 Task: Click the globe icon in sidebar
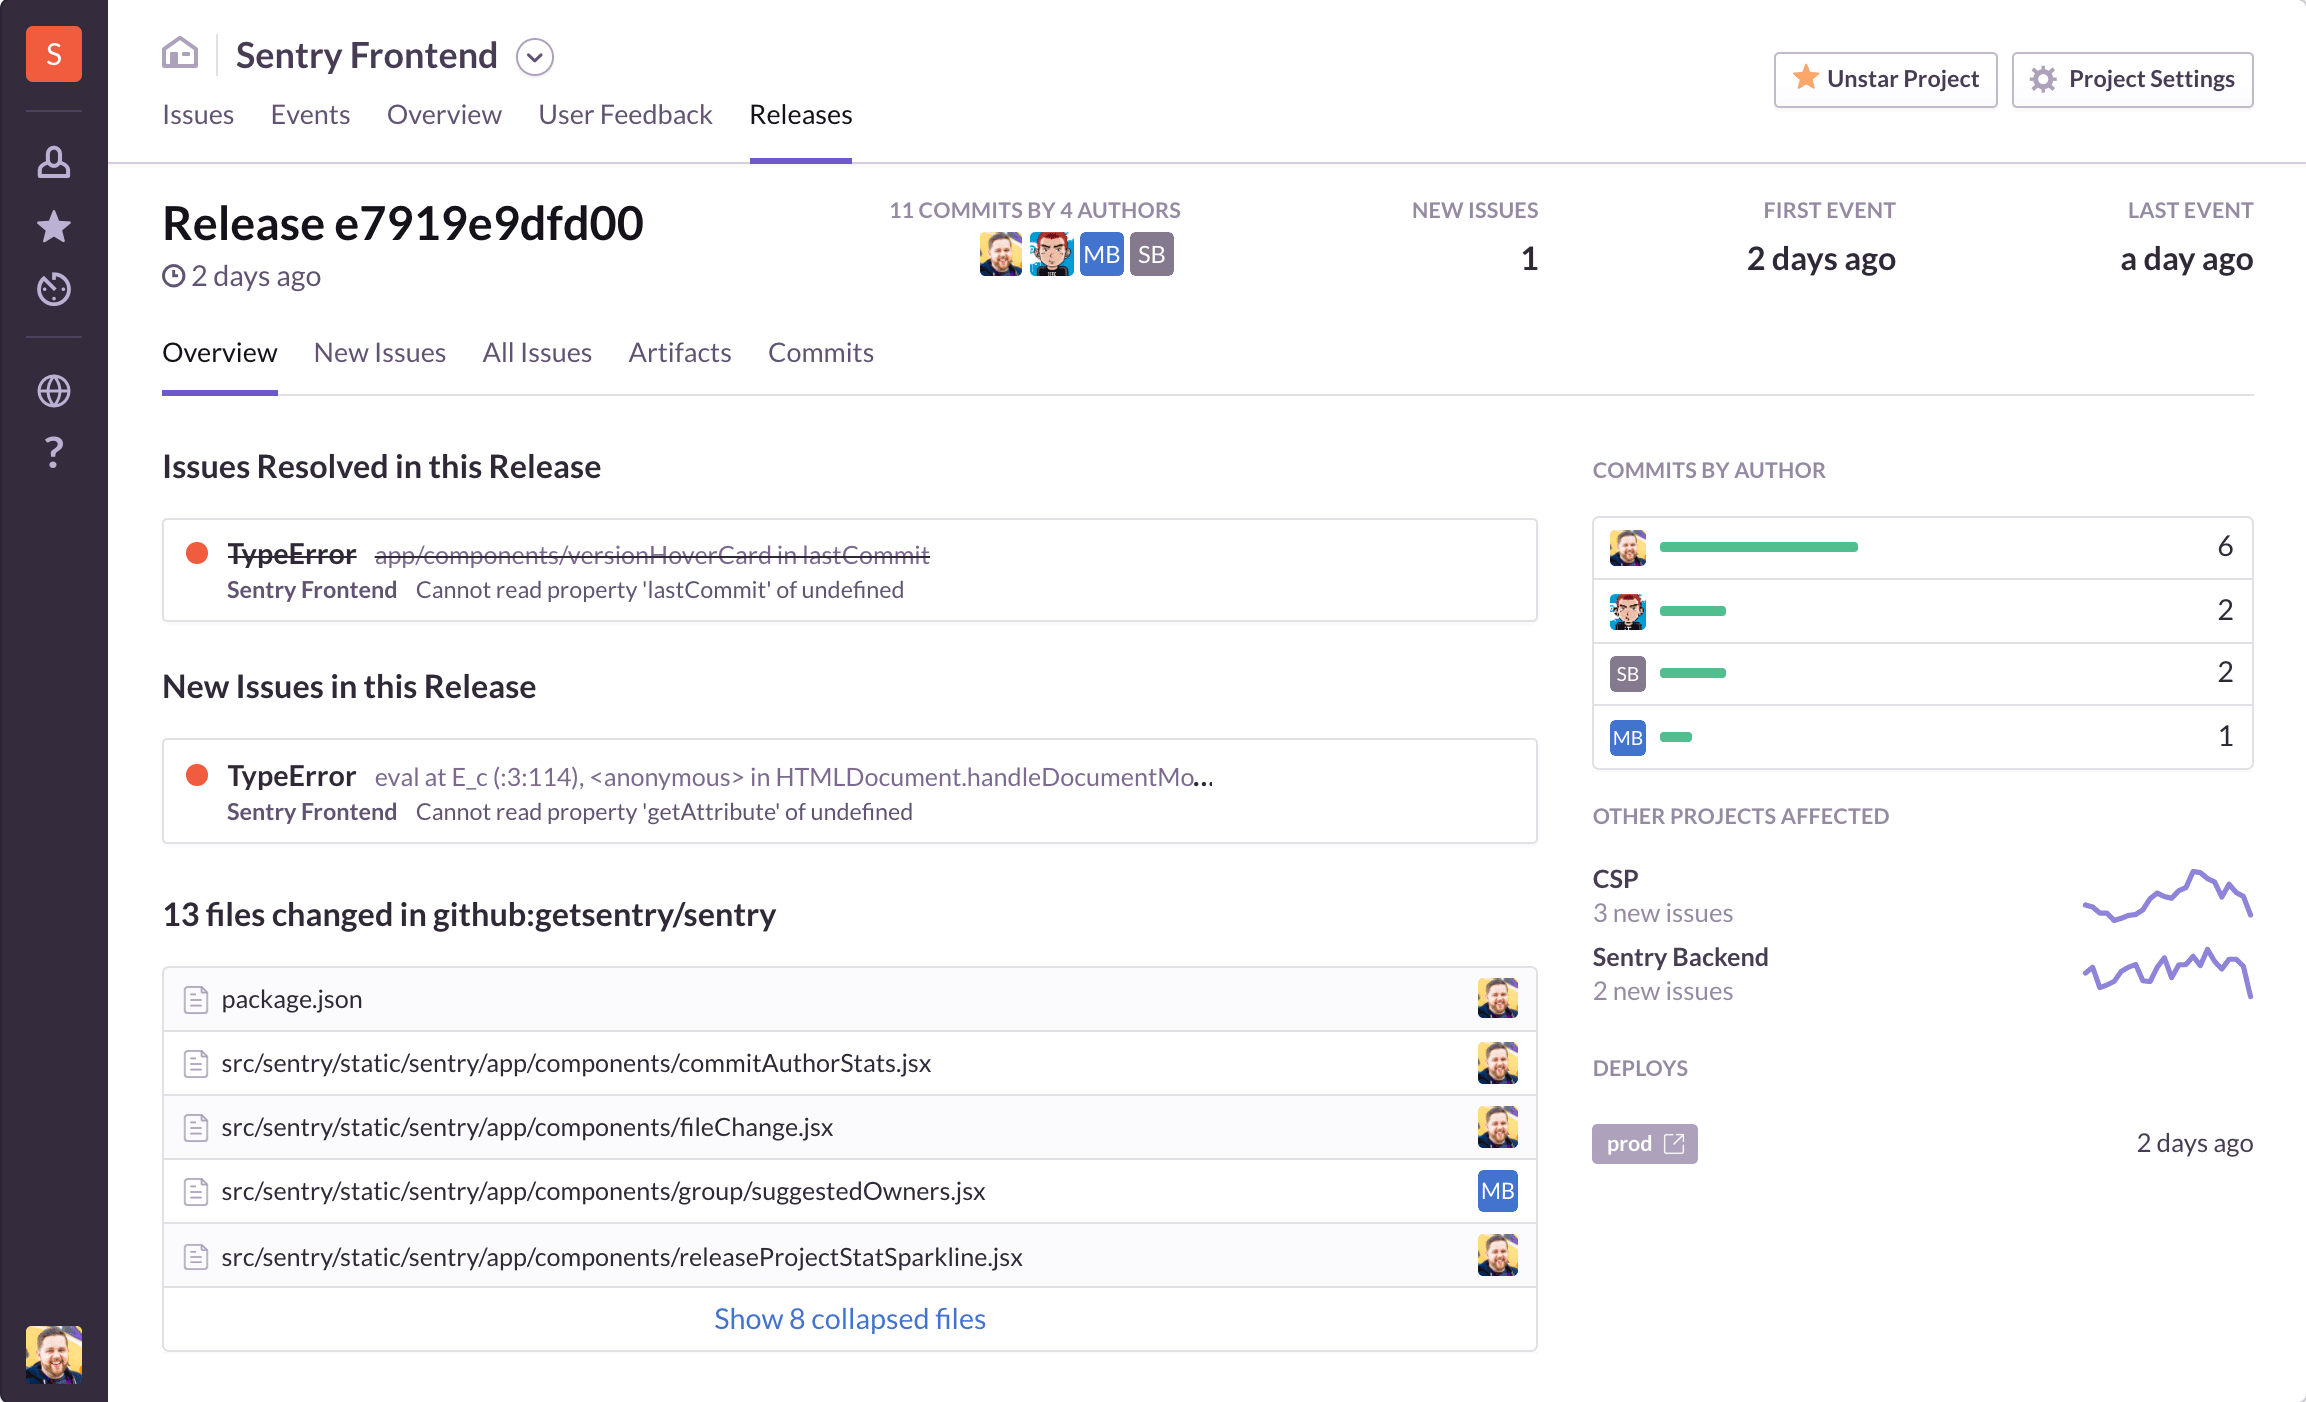tap(53, 391)
